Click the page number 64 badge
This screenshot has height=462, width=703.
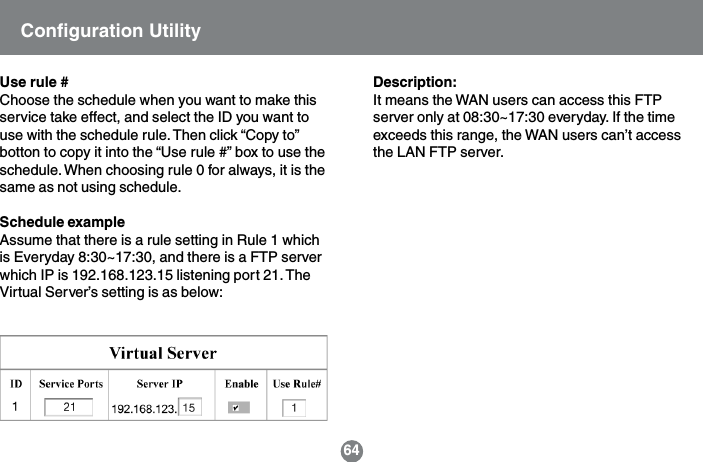(x=352, y=450)
